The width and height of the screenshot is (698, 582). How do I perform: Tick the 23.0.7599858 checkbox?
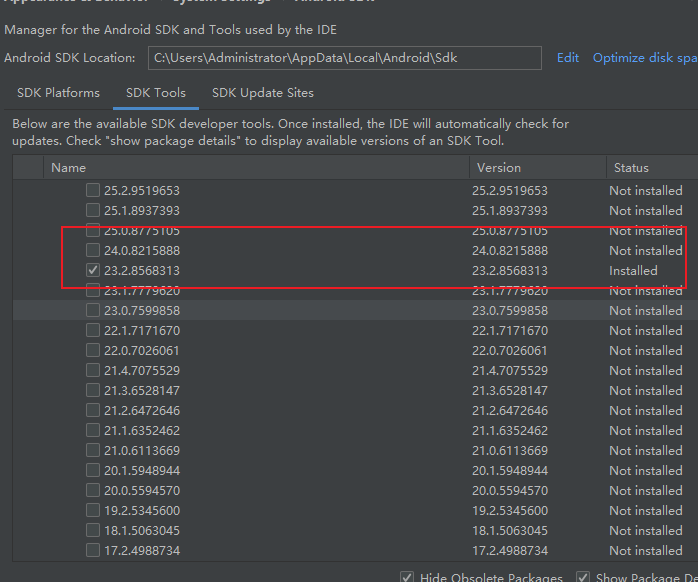coord(93,310)
